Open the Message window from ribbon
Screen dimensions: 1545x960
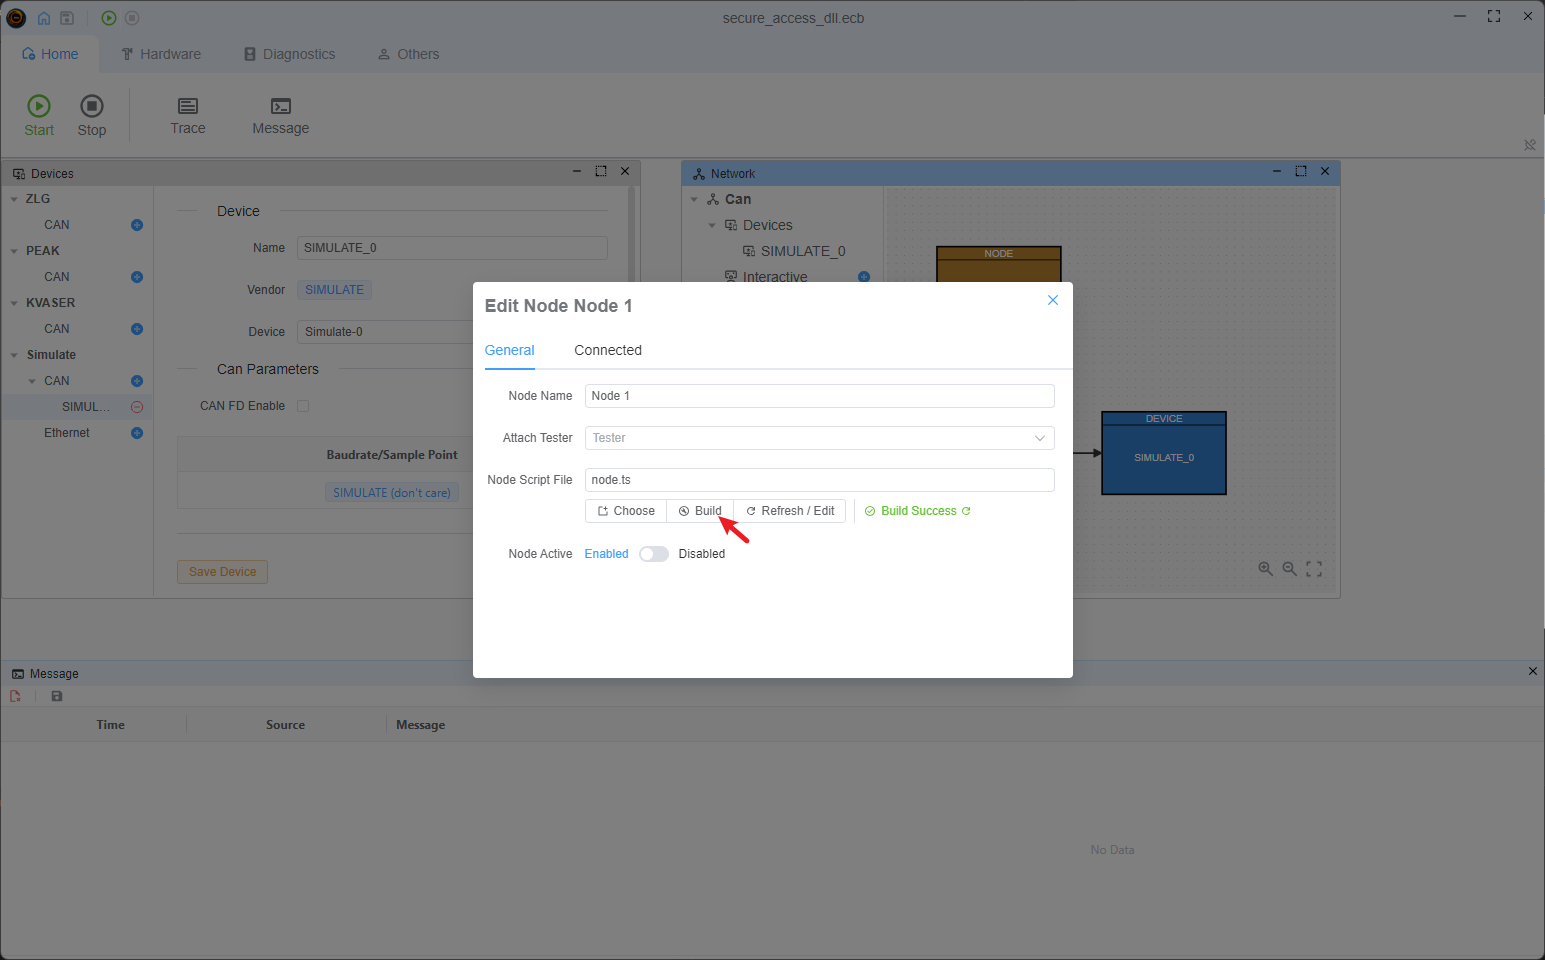pyautogui.click(x=281, y=115)
